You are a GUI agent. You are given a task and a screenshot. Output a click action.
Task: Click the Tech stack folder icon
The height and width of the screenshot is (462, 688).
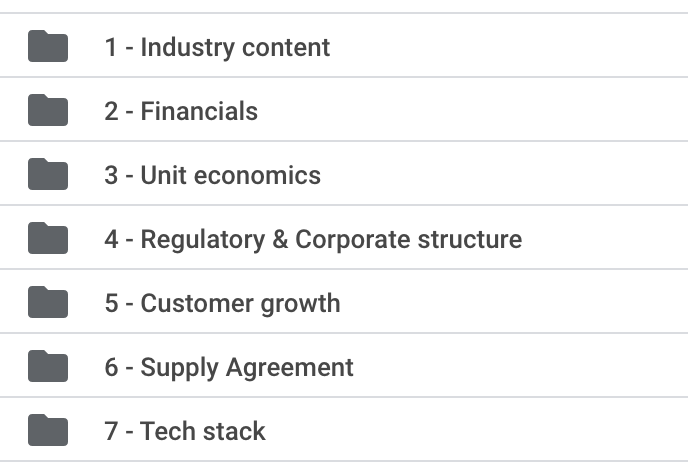click(x=48, y=430)
